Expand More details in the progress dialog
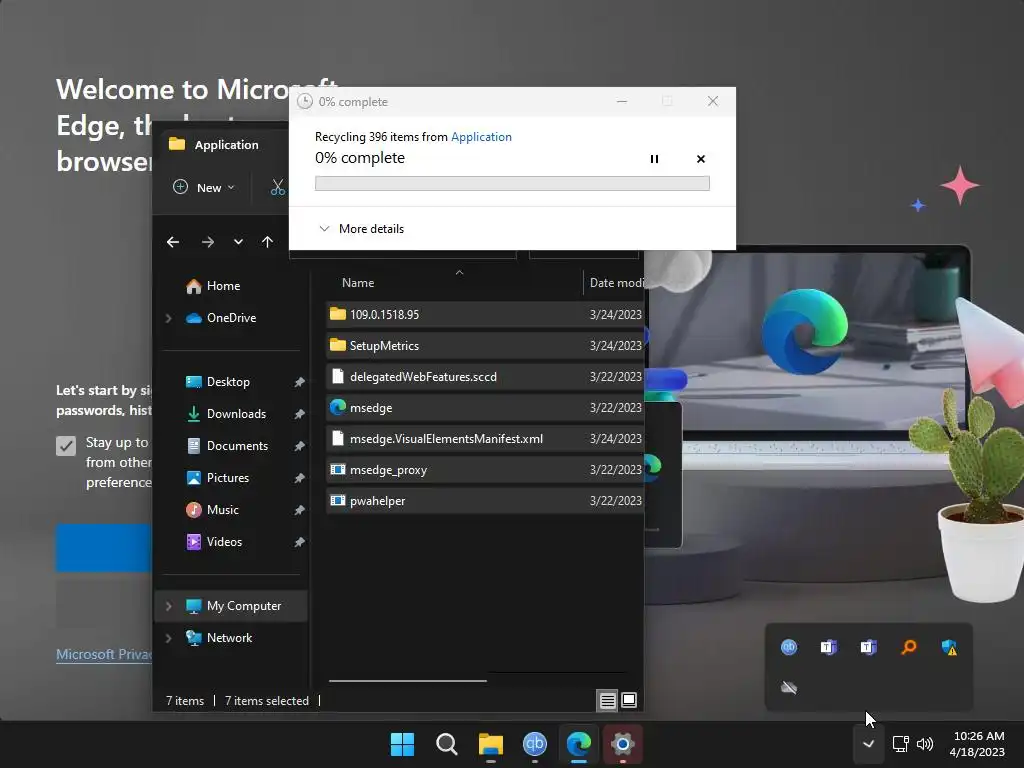Screen dimensions: 1024x768 click(361, 229)
